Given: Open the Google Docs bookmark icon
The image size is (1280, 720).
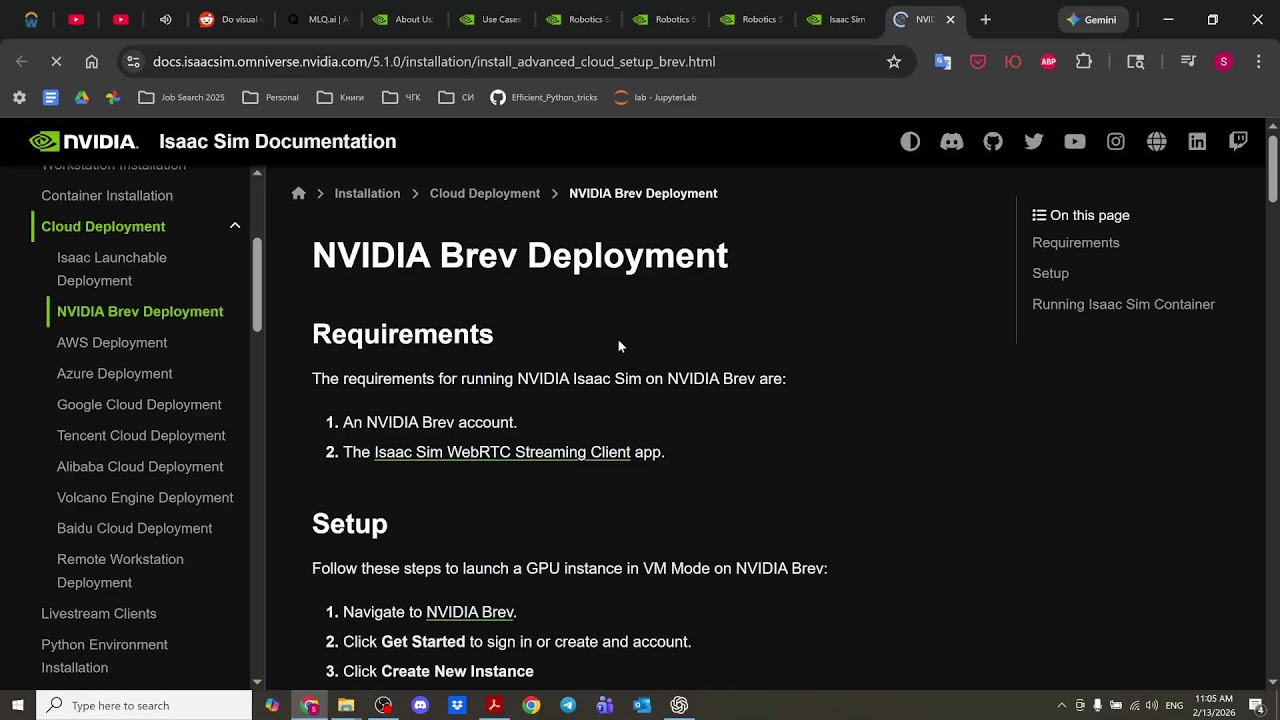Looking at the screenshot, I should click(50, 97).
